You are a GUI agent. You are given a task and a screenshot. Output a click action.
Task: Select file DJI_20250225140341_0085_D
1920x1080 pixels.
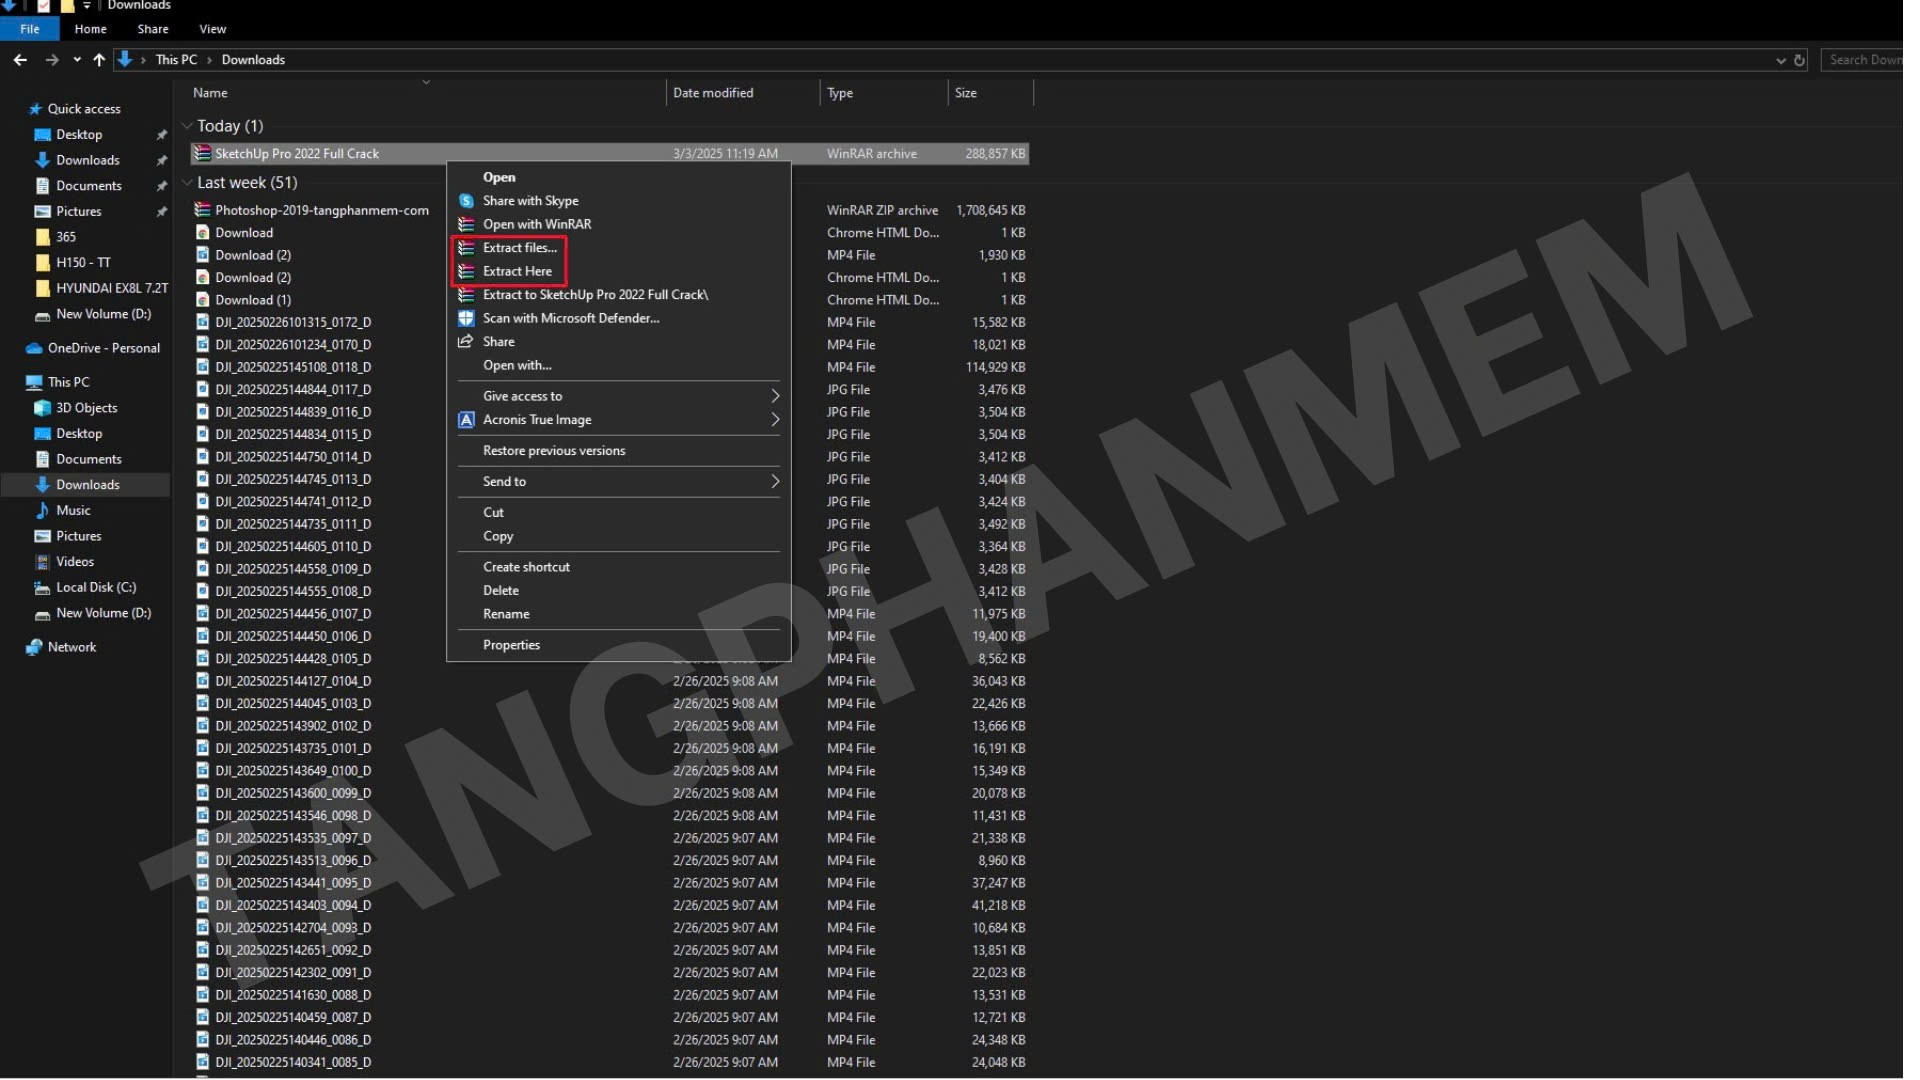pos(293,1062)
